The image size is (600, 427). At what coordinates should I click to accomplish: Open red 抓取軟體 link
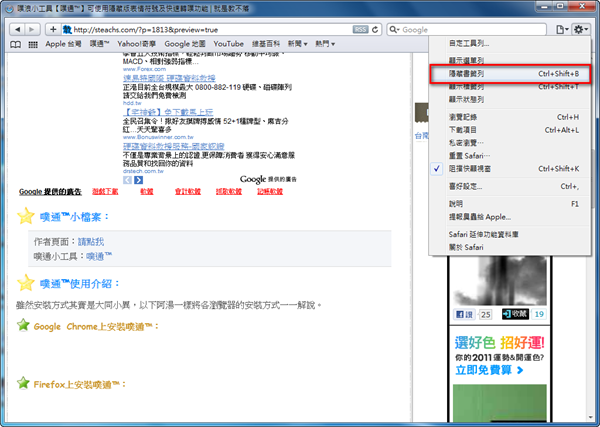coord(229,191)
